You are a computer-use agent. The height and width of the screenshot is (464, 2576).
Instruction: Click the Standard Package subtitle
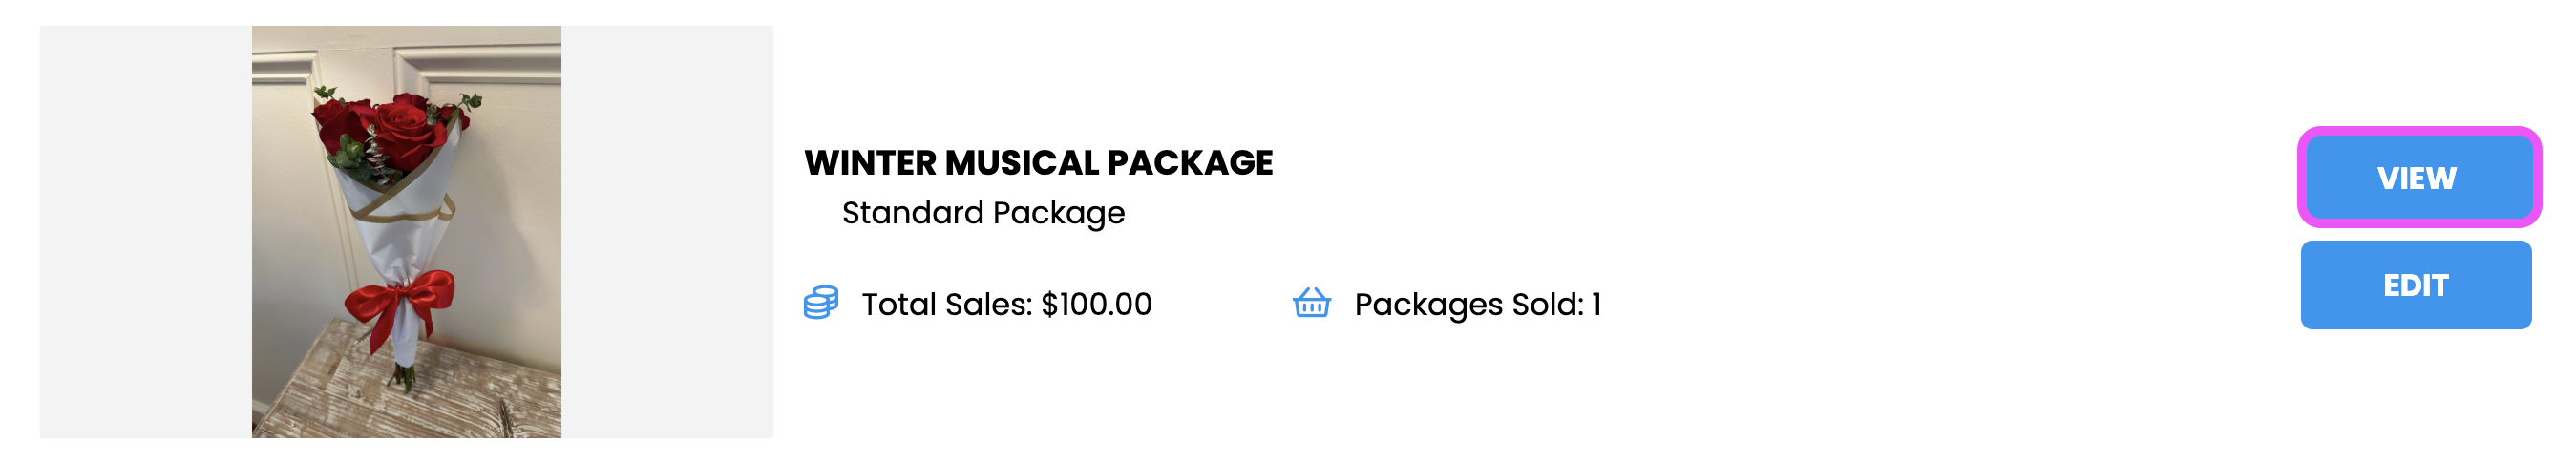pyautogui.click(x=983, y=213)
